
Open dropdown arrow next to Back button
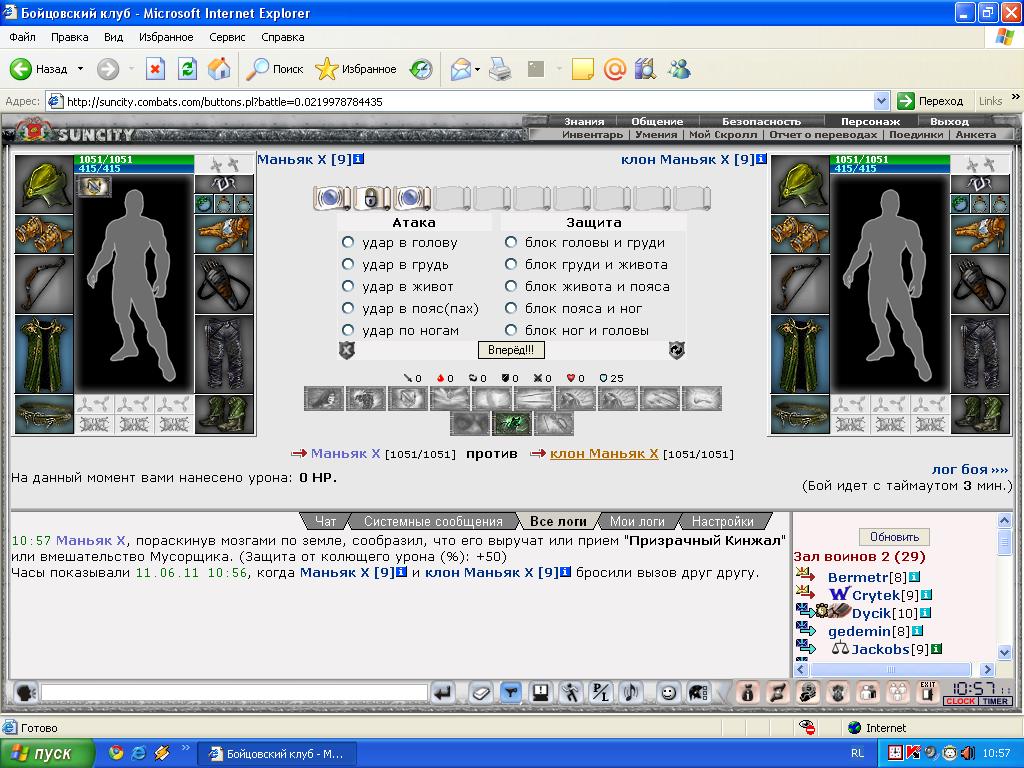point(80,69)
